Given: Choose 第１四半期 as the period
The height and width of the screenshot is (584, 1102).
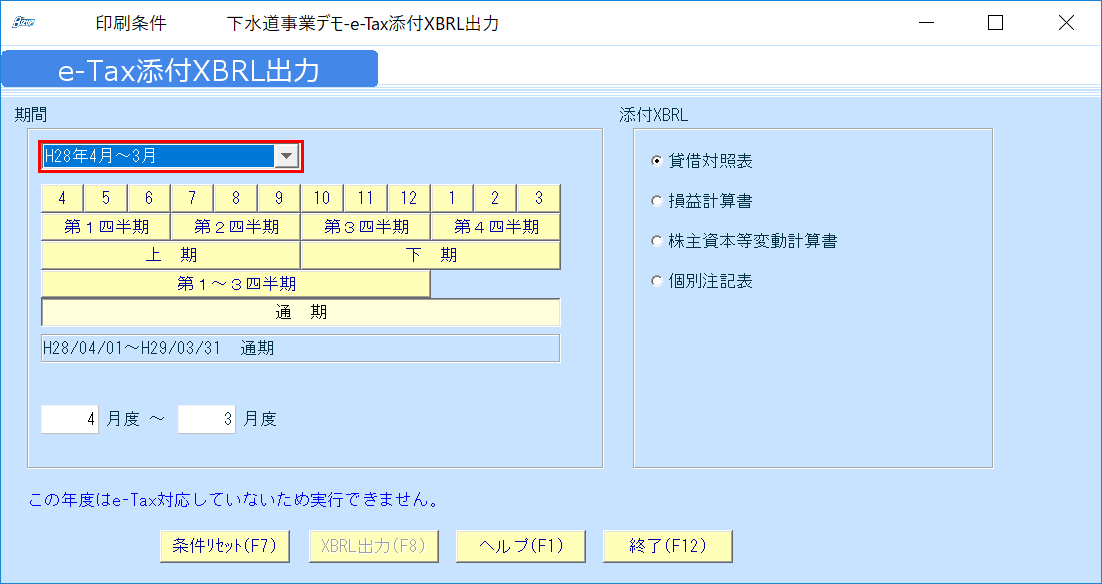Looking at the screenshot, I should tap(105, 226).
